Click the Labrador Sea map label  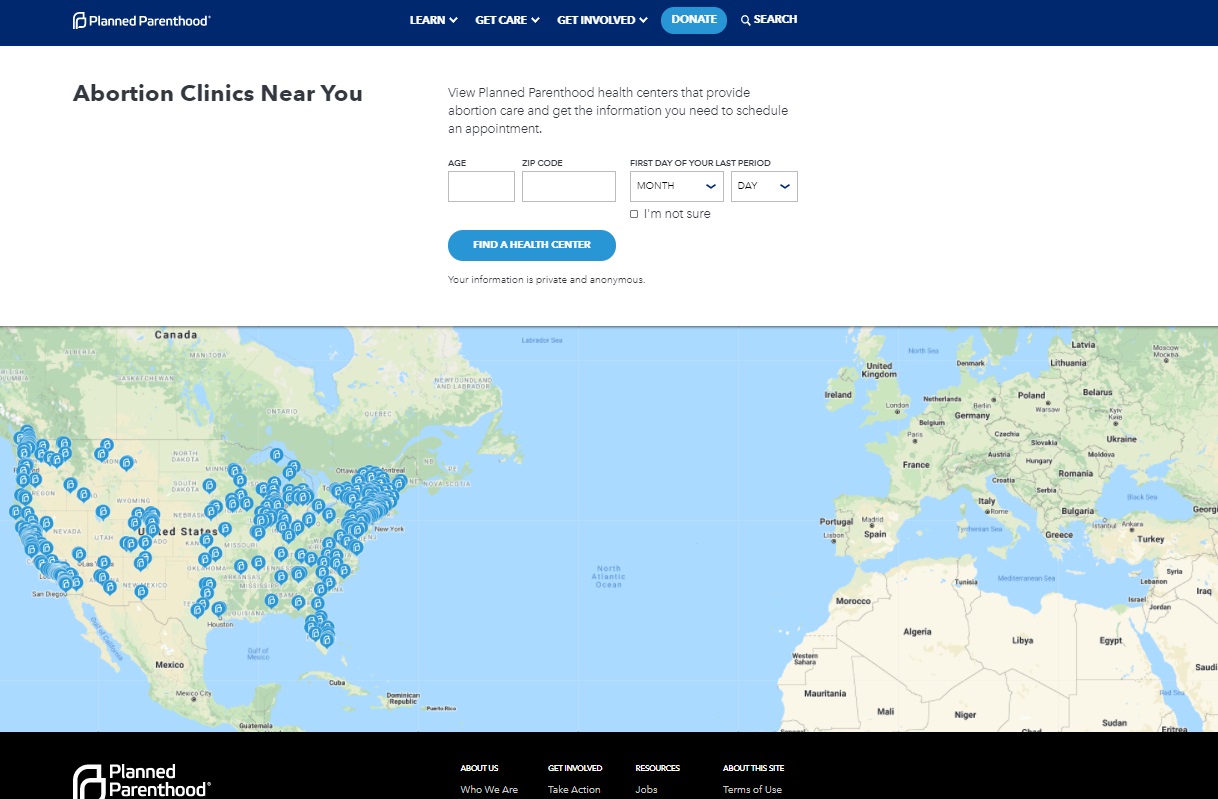coord(542,341)
